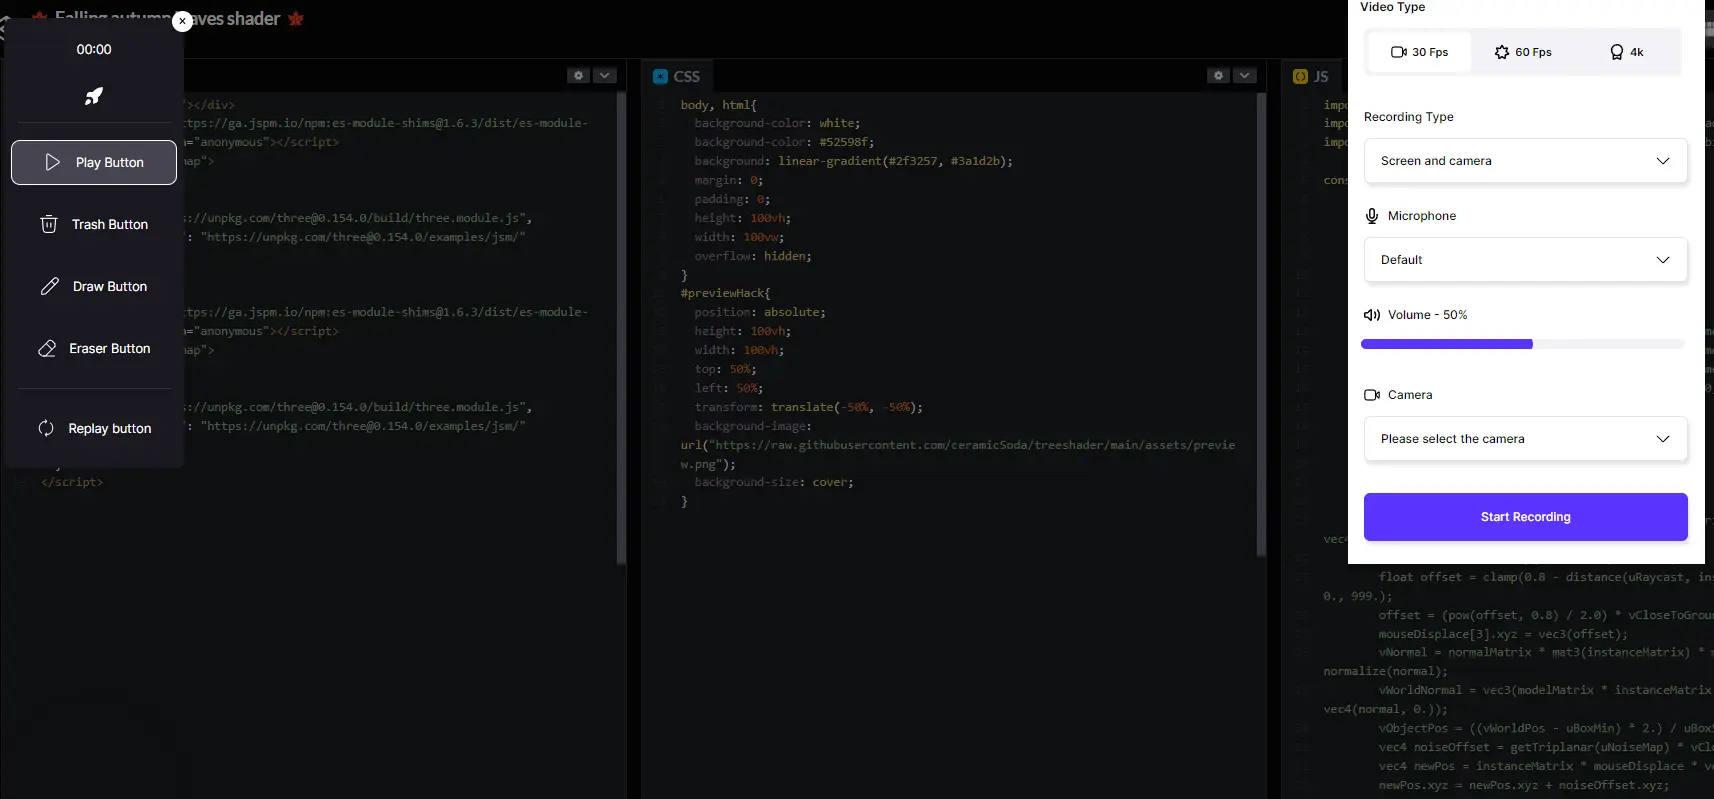Click the Replay button
This screenshot has width=1714, height=799.
(94, 429)
